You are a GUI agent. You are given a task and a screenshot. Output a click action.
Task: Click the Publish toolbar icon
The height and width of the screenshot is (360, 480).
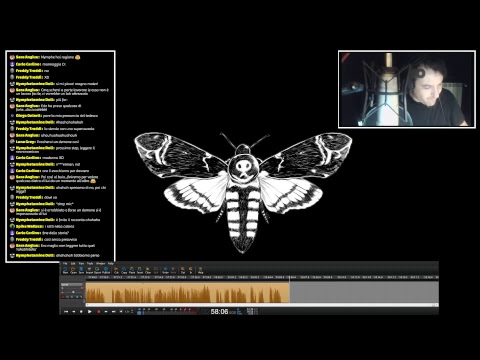pyautogui.click(x=106, y=270)
